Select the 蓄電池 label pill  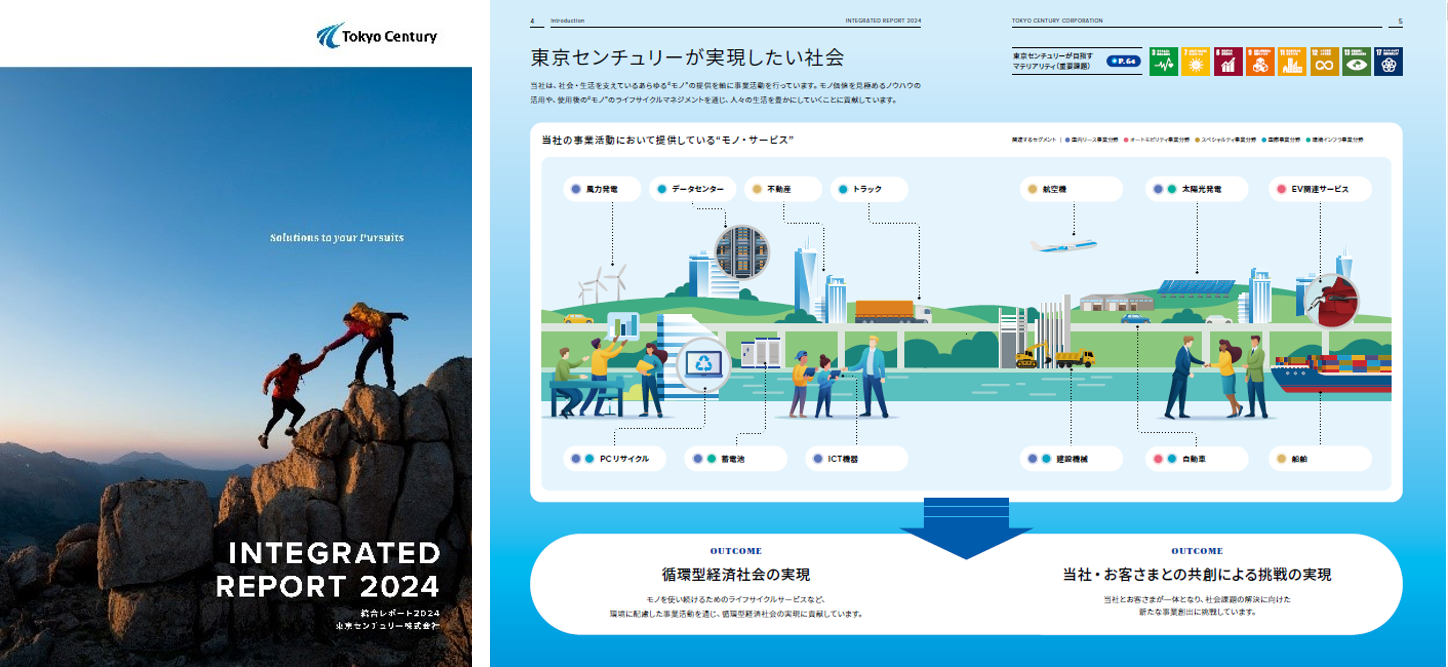[x=735, y=459]
